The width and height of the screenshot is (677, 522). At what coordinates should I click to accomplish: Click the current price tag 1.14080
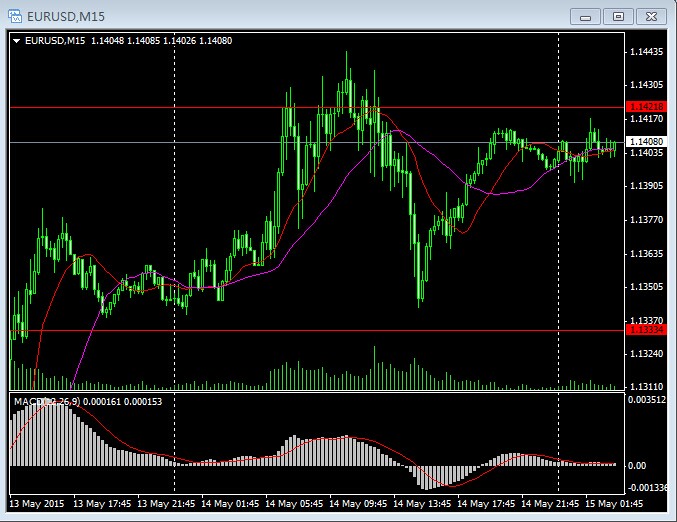pos(645,142)
